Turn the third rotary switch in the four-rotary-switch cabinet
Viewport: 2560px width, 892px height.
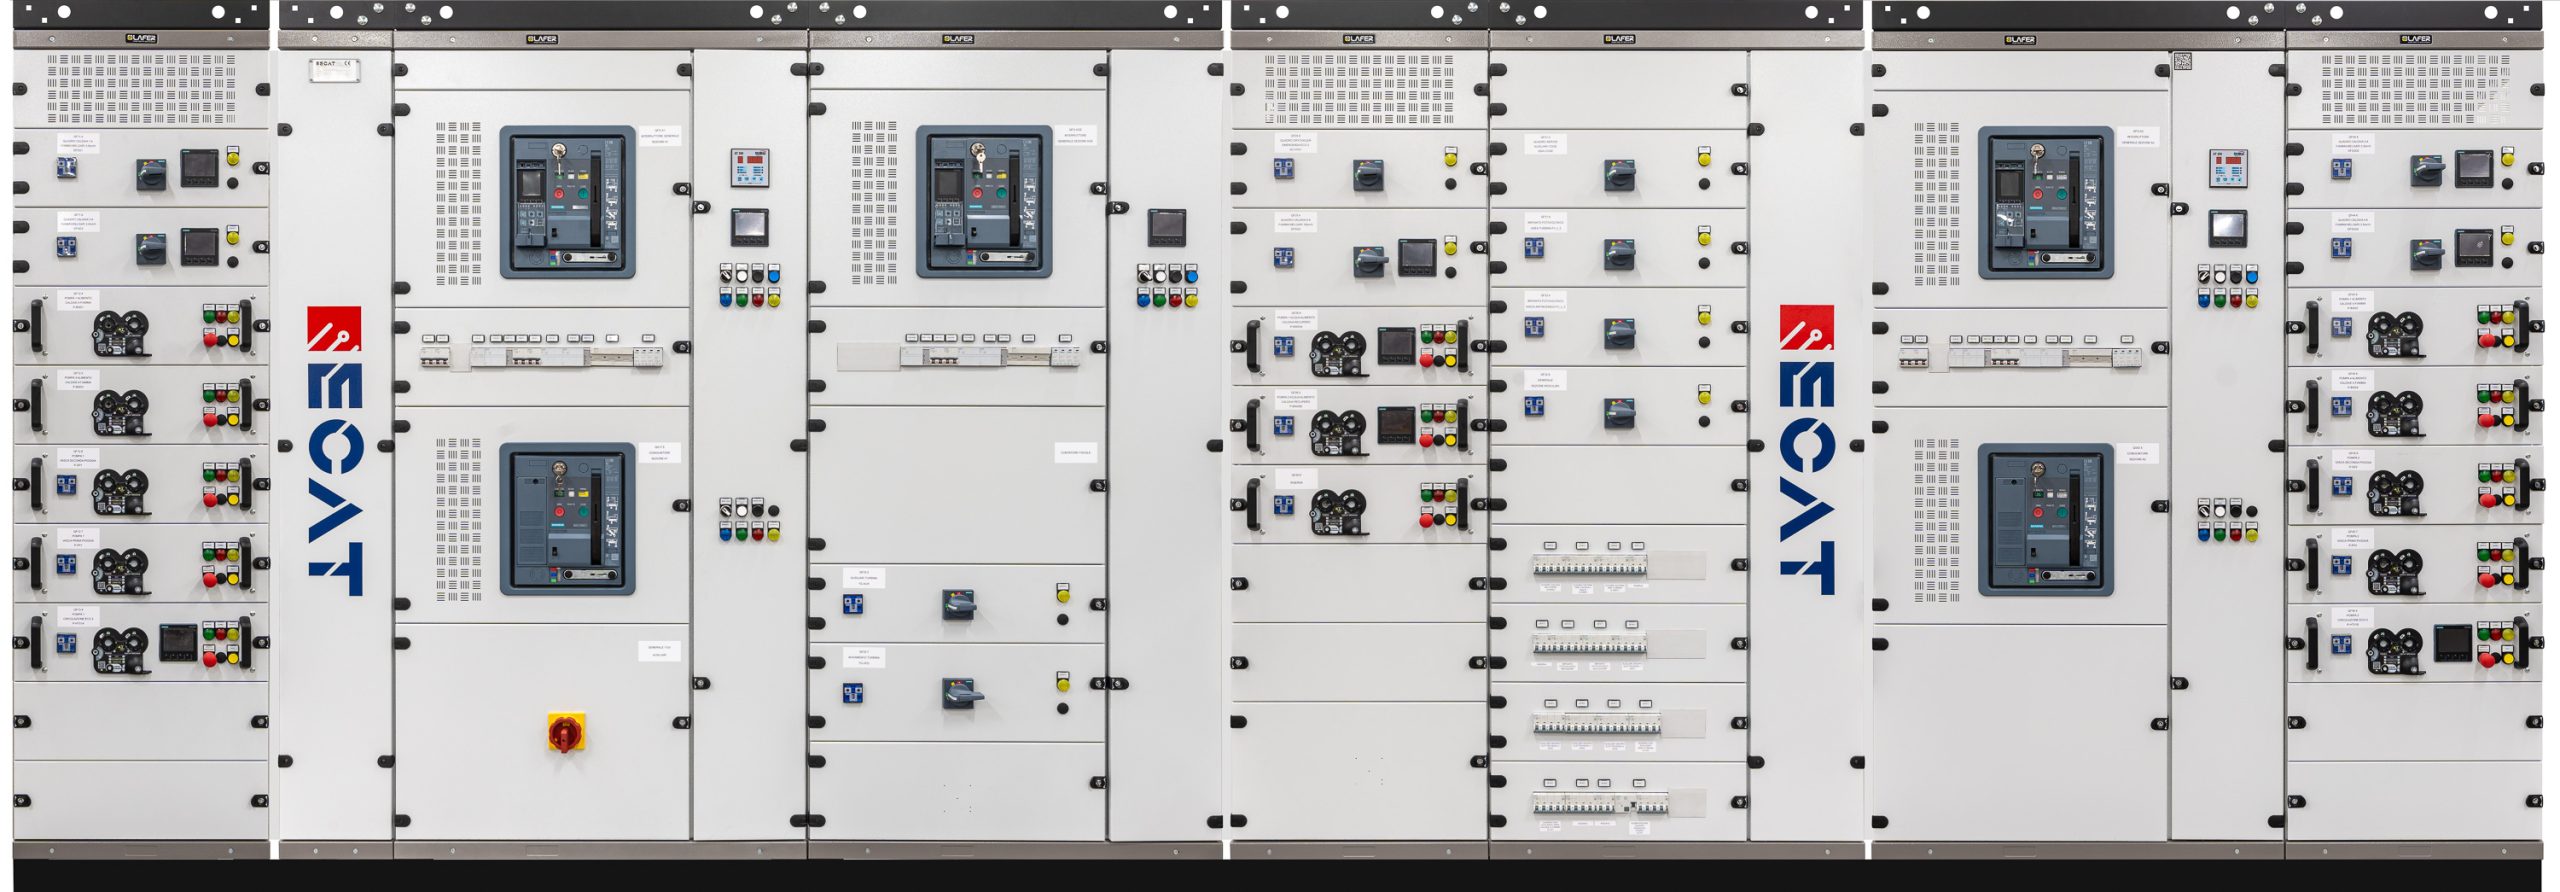point(1619,332)
